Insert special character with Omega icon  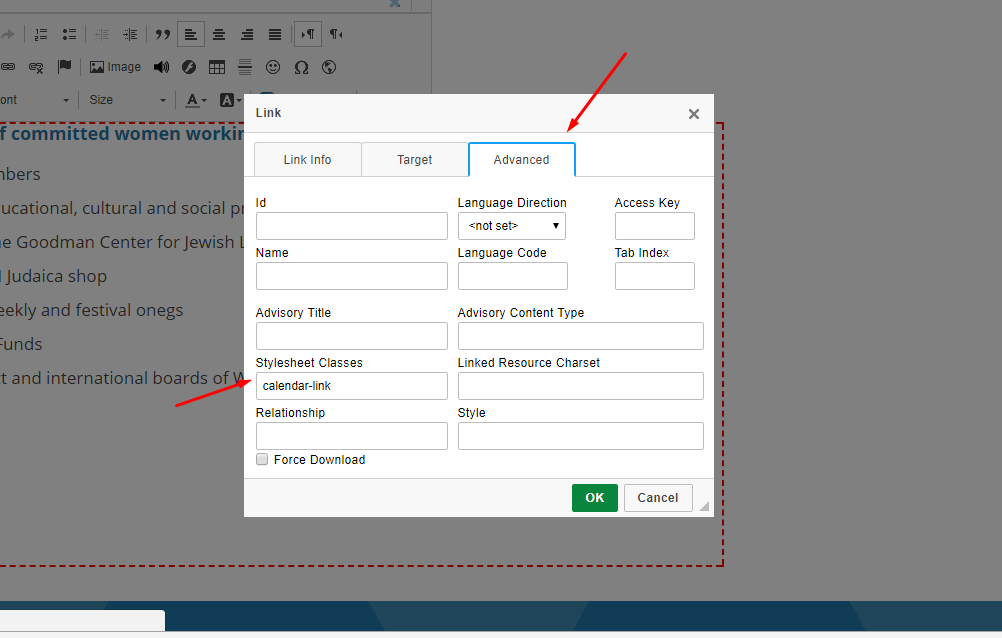point(301,67)
